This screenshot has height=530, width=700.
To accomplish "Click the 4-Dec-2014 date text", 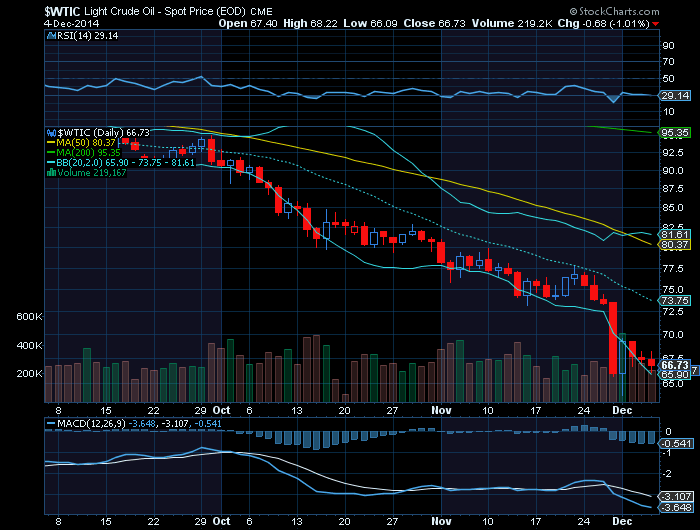I will [71, 24].
